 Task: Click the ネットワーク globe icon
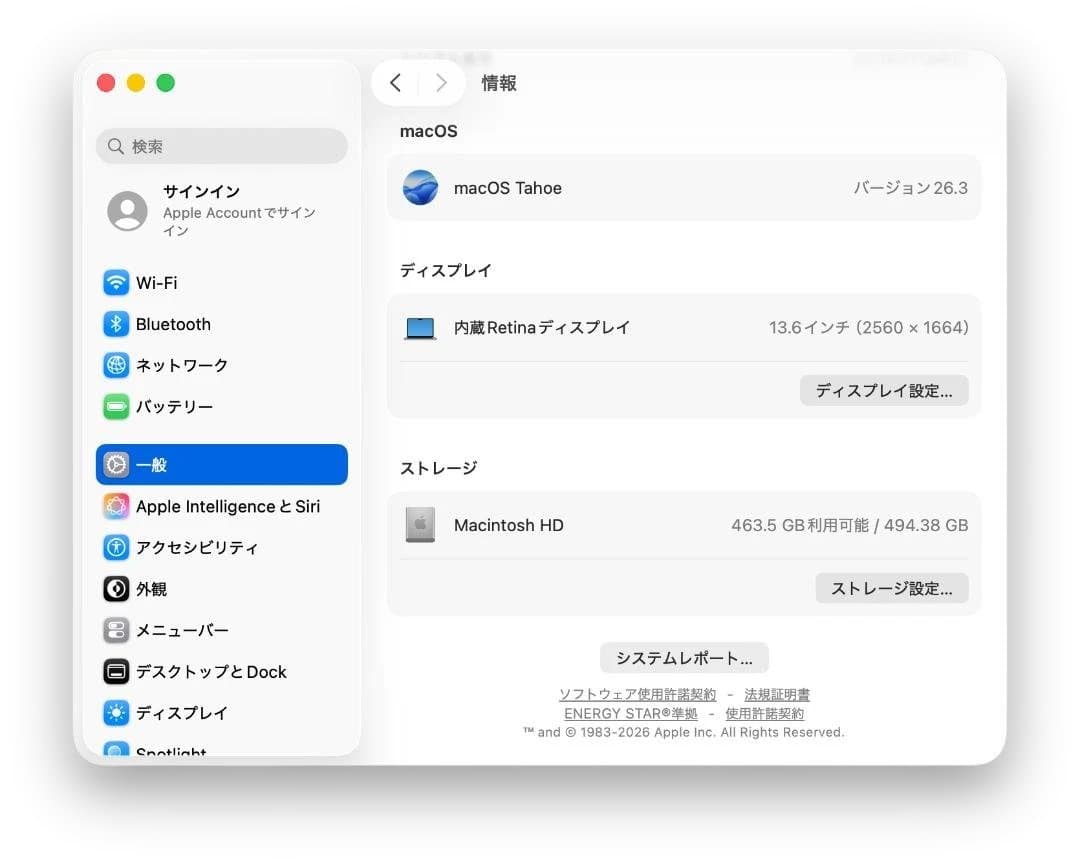pos(117,365)
